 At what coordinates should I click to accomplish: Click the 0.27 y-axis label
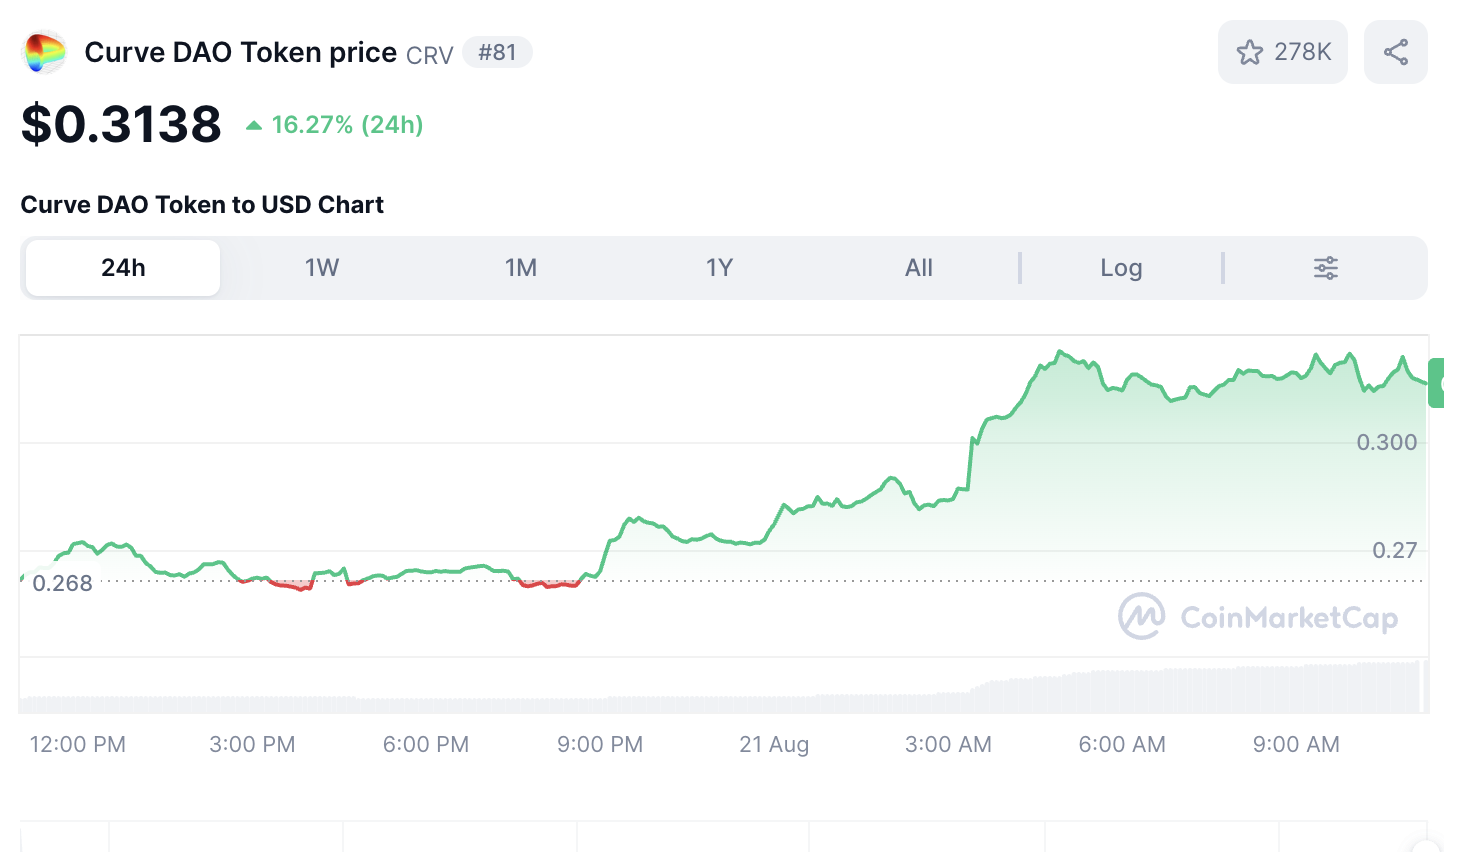[x=1395, y=550]
